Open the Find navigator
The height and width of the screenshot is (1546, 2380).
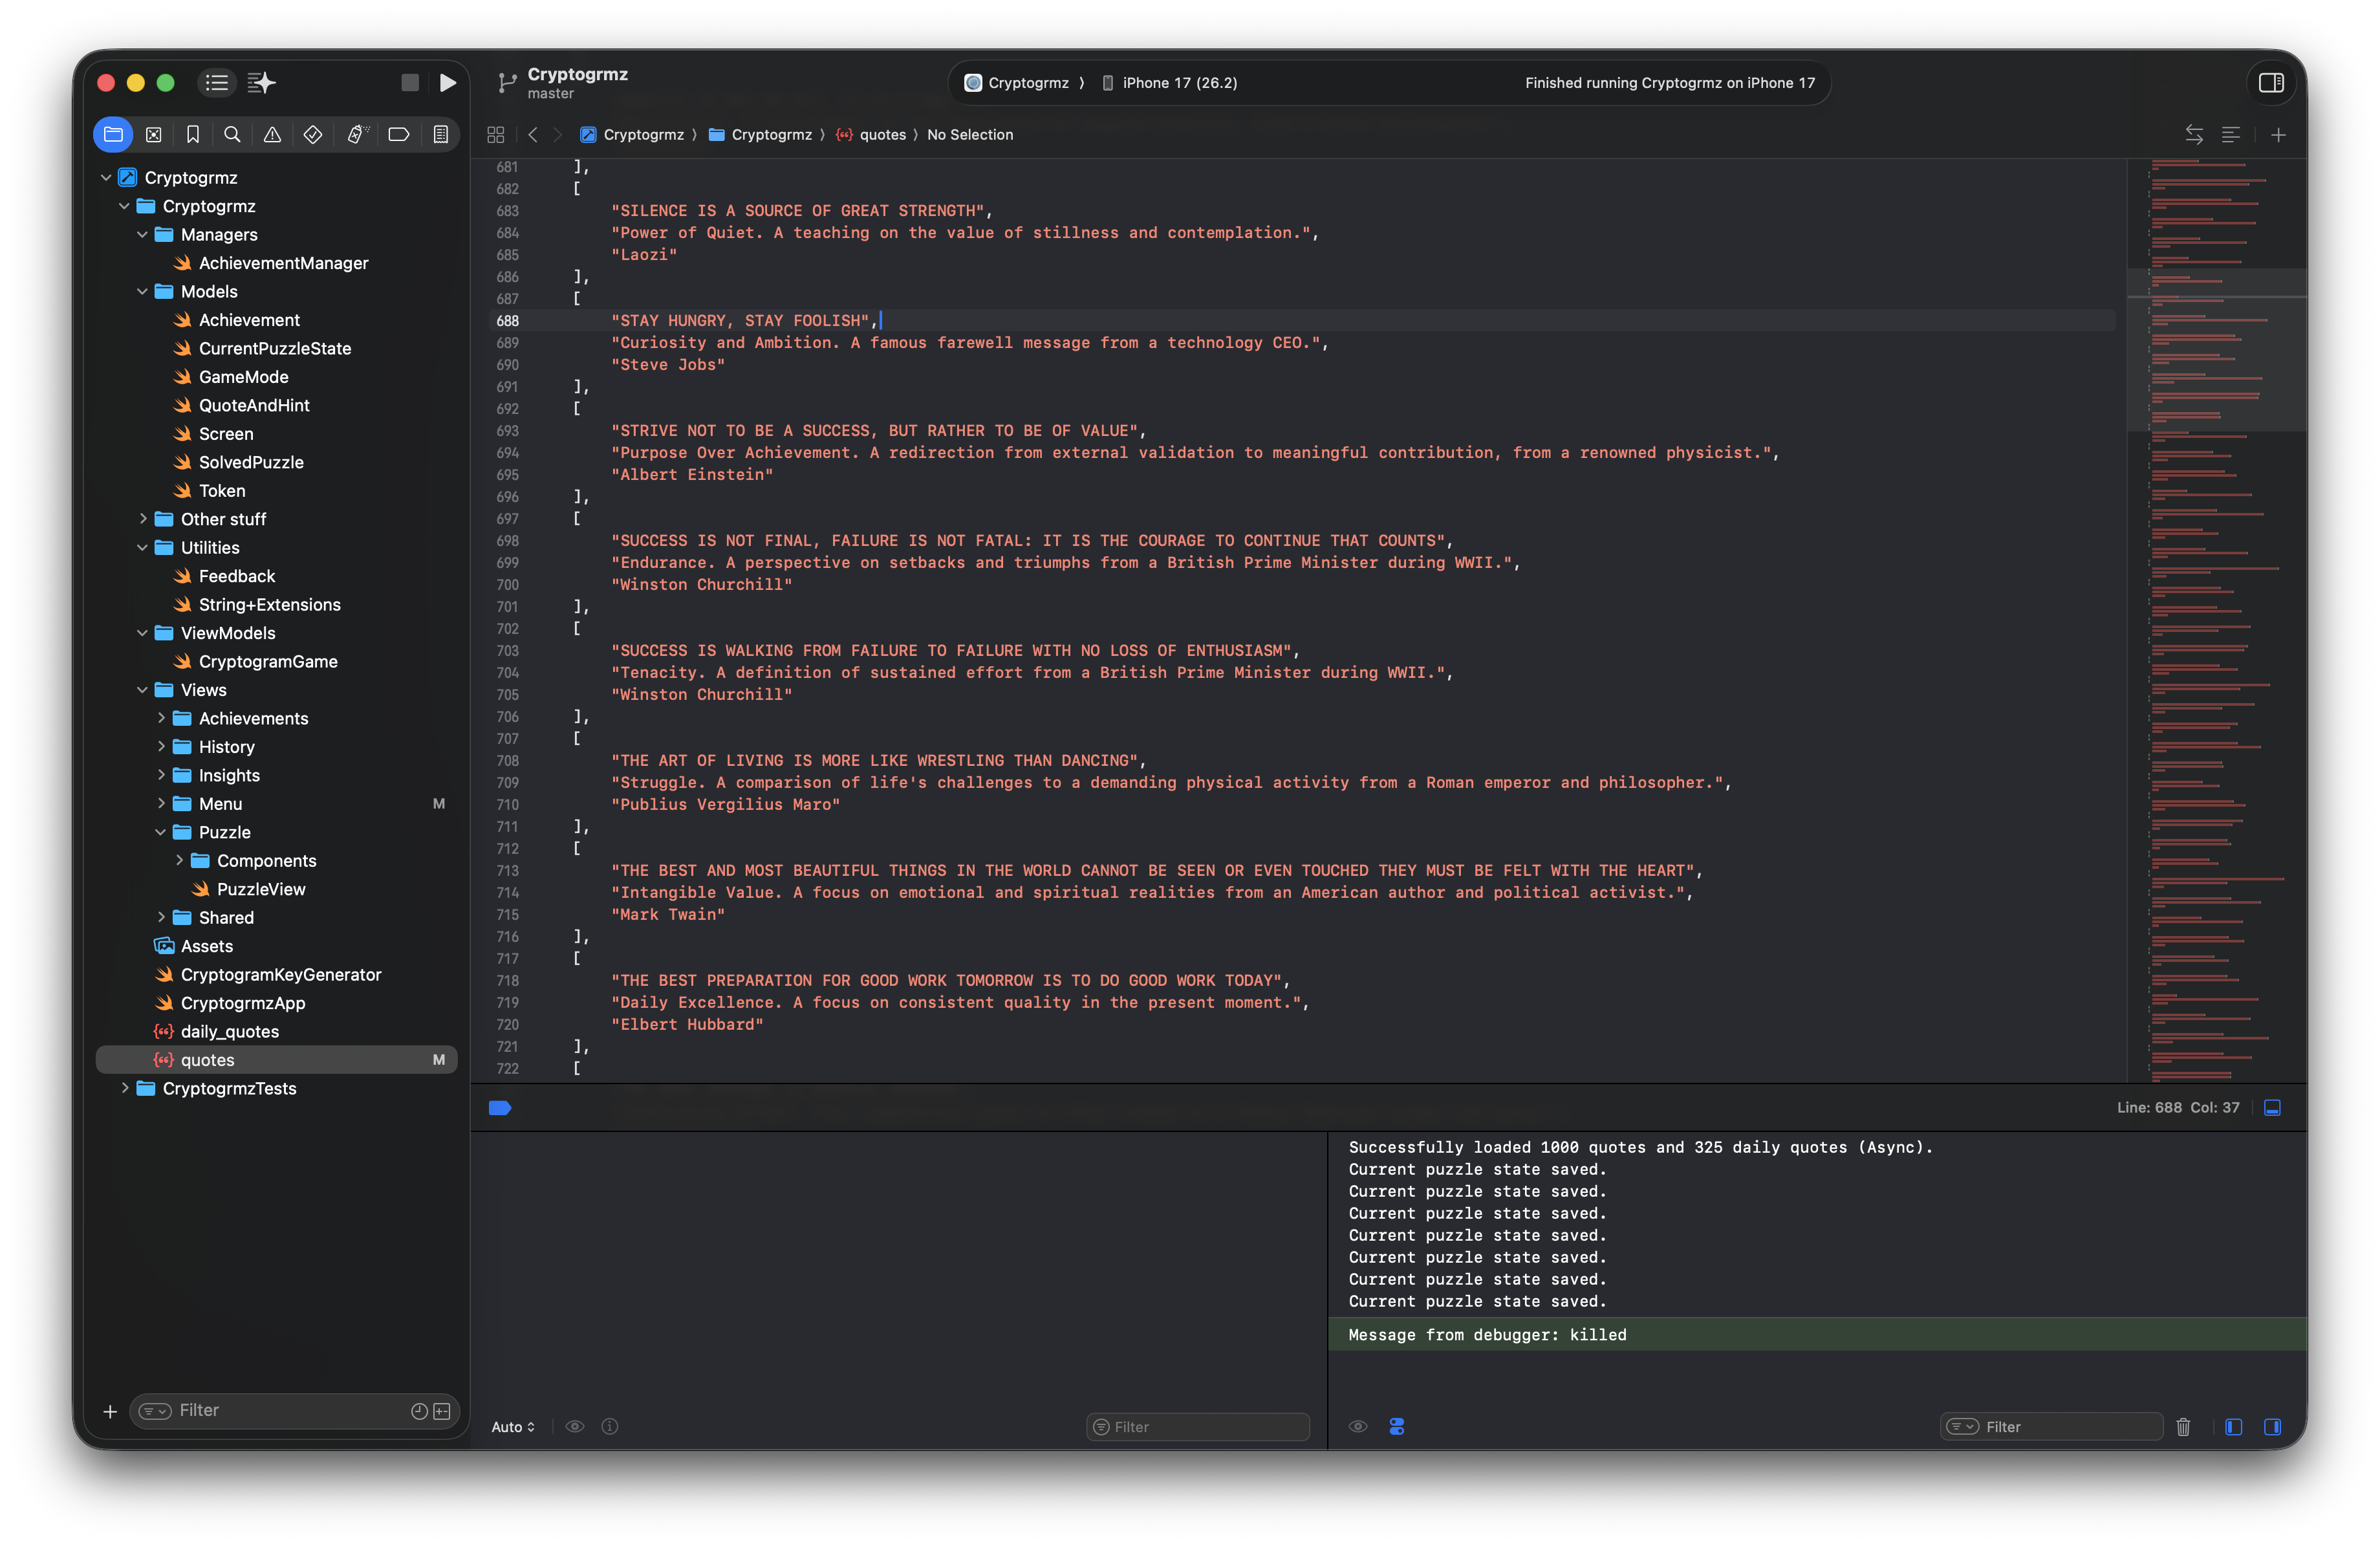coord(232,134)
